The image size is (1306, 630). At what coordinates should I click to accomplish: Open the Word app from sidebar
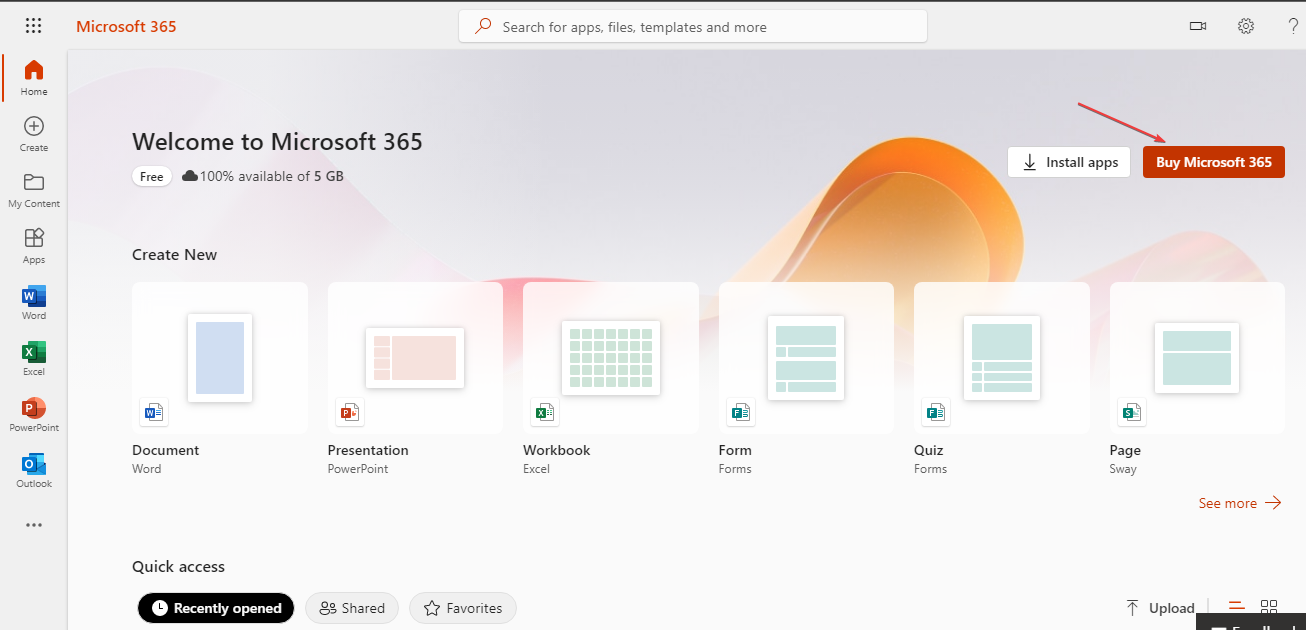click(33, 301)
